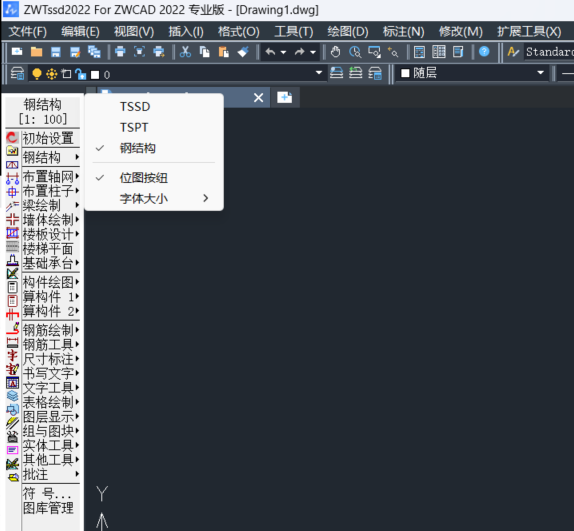The image size is (574, 531).
Task: Click 图库管理 in the side panel
Action: coord(48,508)
